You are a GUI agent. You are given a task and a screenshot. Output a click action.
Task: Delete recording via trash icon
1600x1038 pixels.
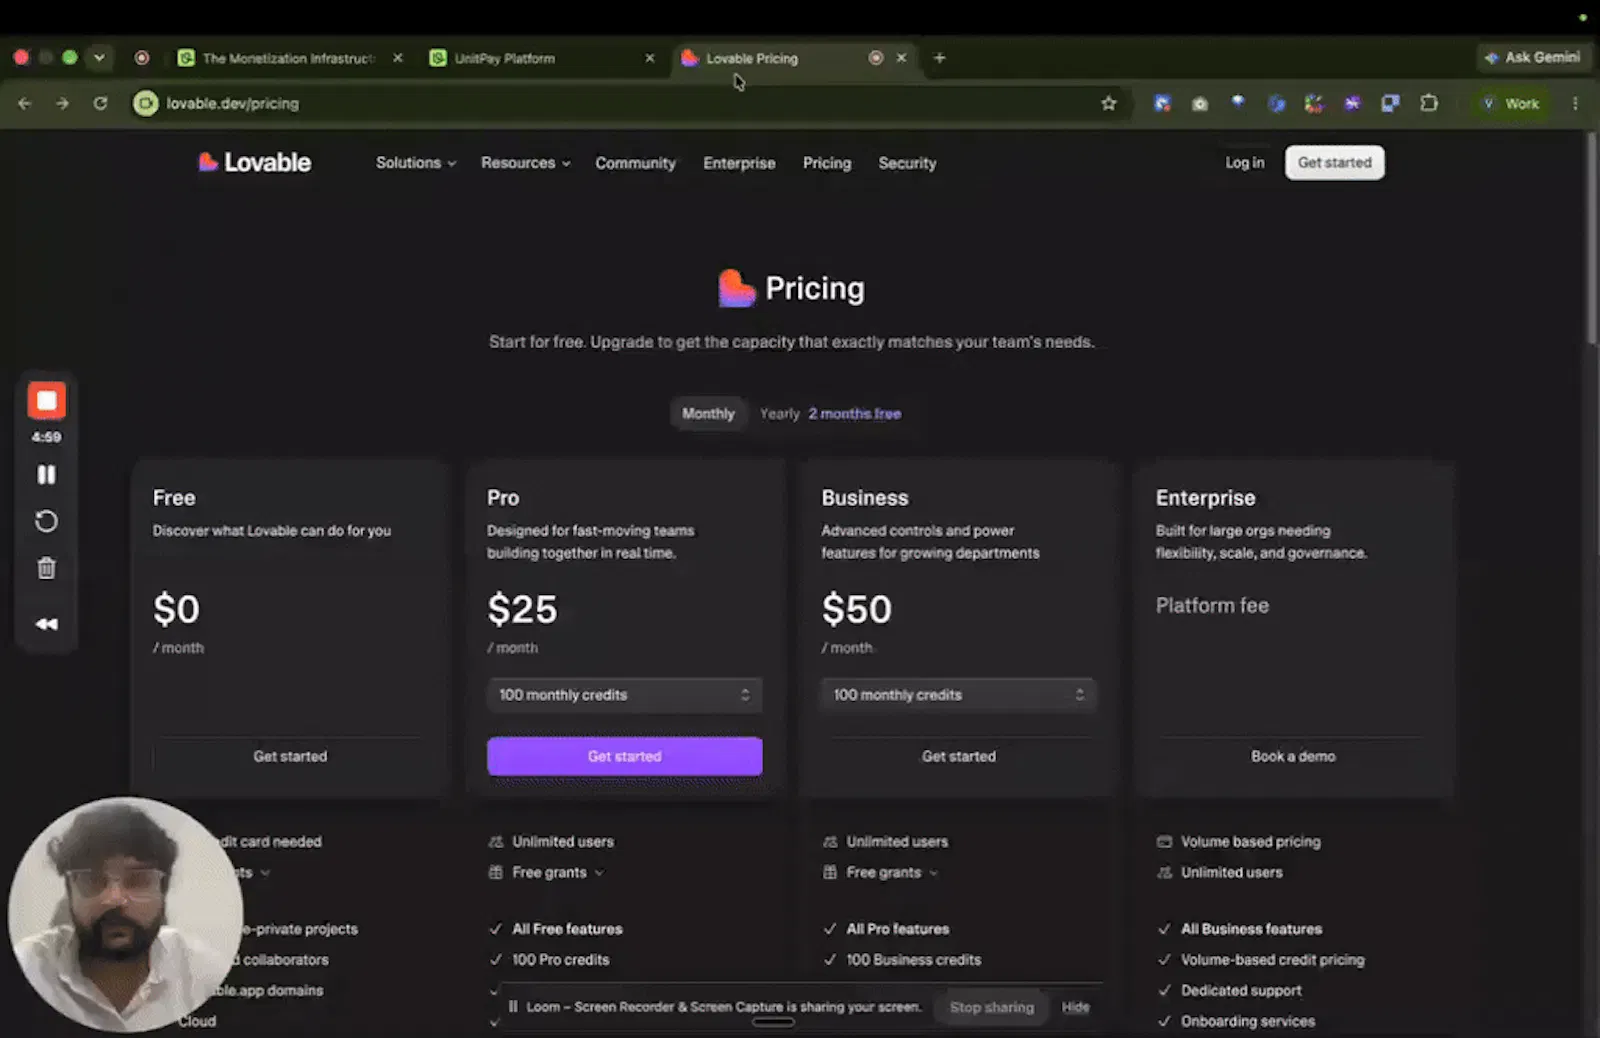[46, 569]
